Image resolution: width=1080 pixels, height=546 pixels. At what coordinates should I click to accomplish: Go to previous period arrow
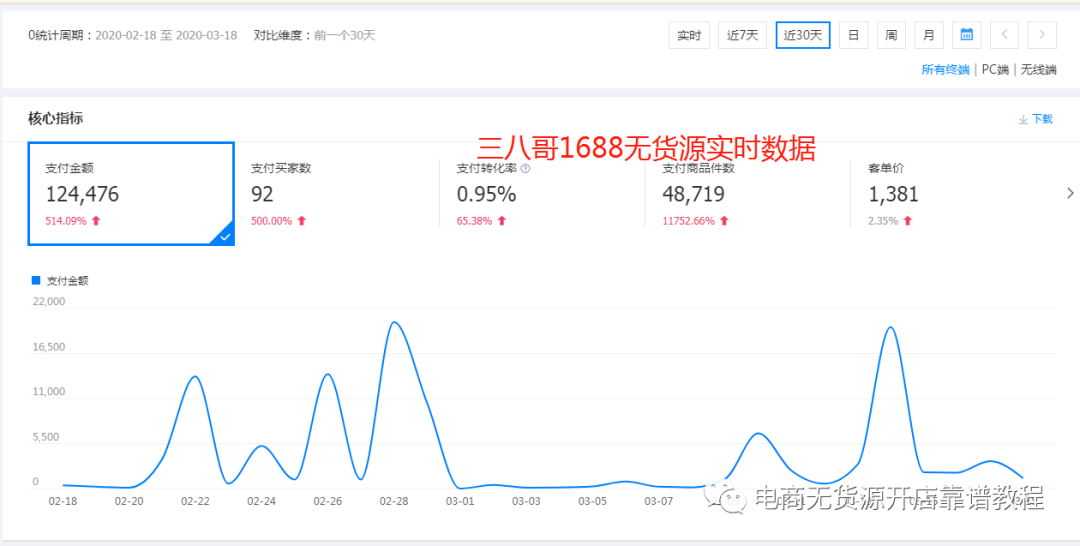point(1004,35)
